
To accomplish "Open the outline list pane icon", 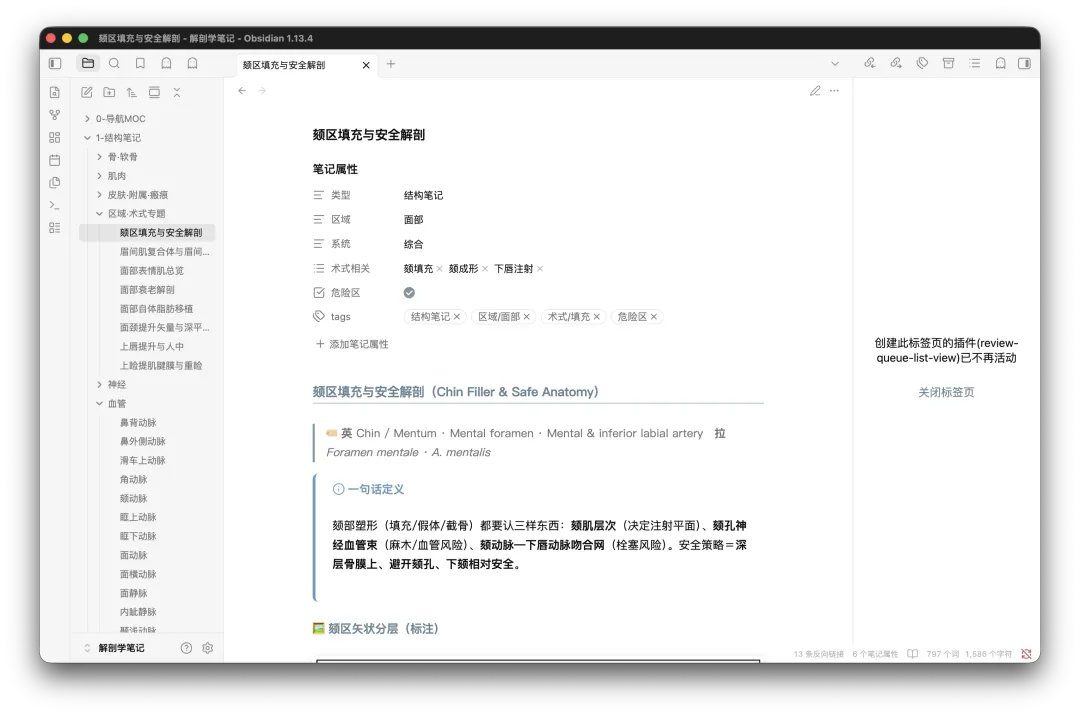I will pos(975,63).
